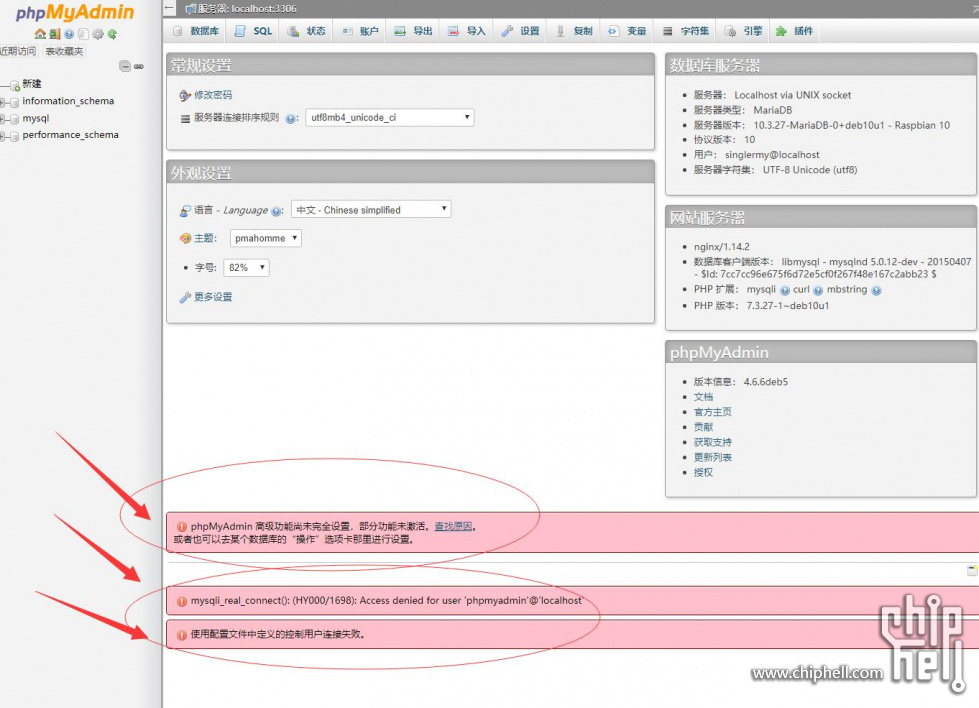Click the left arrow at top of main panel
This screenshot has height=708, width=979.
pos(170,8)
